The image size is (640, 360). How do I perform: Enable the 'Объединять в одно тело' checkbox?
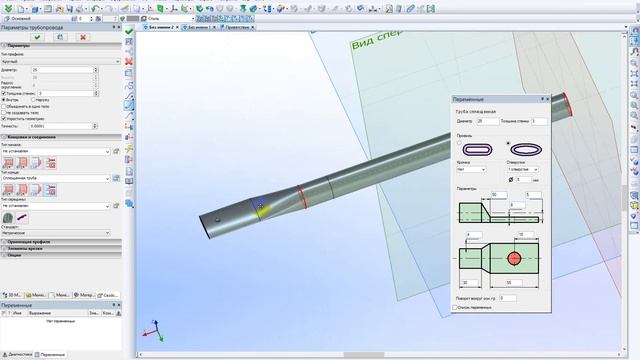4,106
